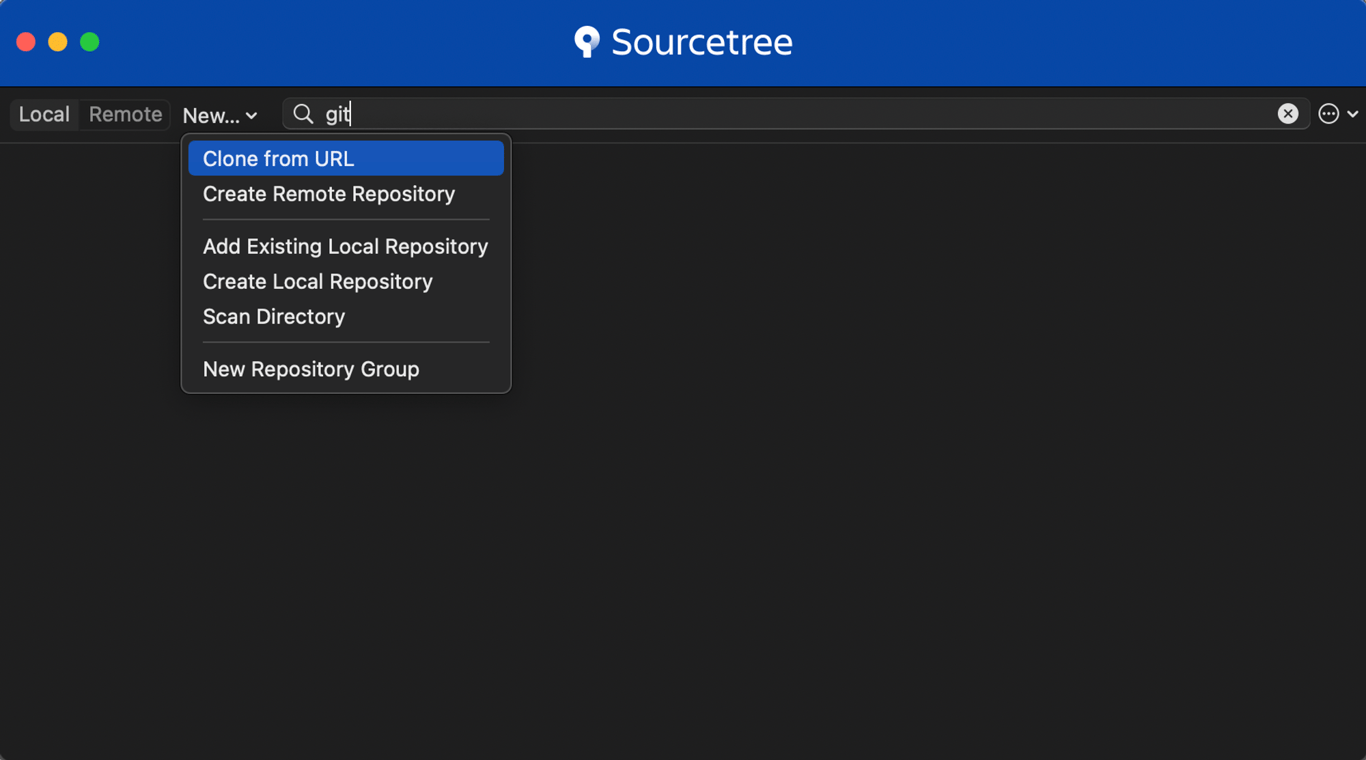Image resolution: width=1366 pixels, height=760 pixels.
Task: Choose Create Local Repository
Action: coord(346,281)
